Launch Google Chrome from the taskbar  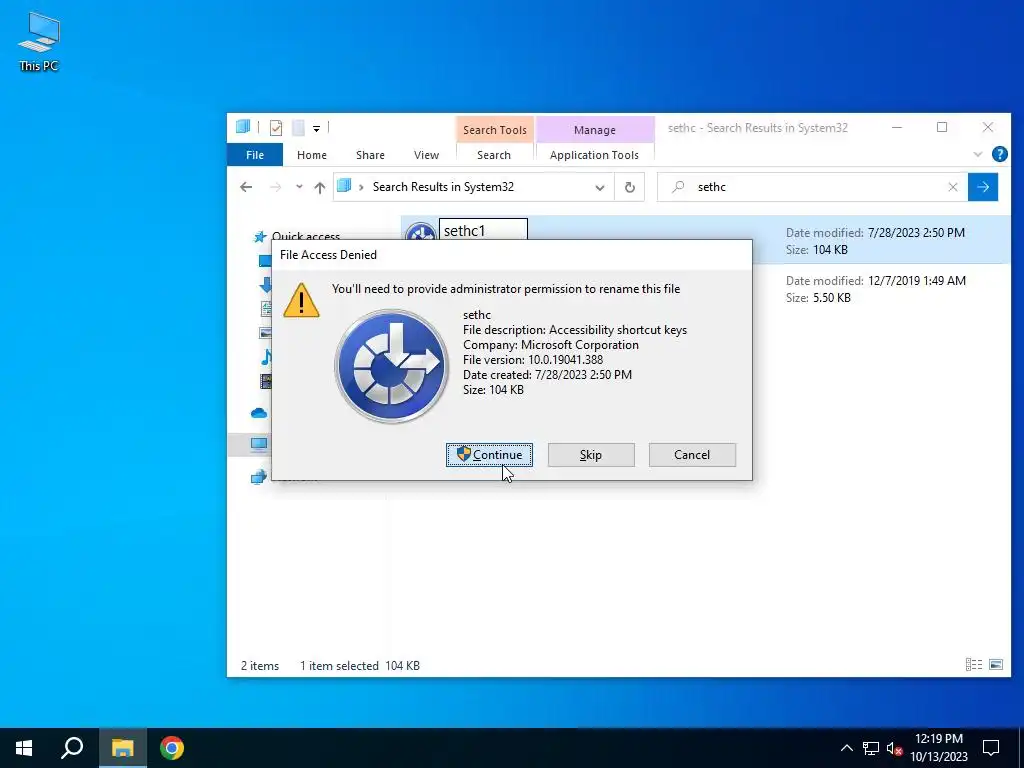click(x=172, y=748)
